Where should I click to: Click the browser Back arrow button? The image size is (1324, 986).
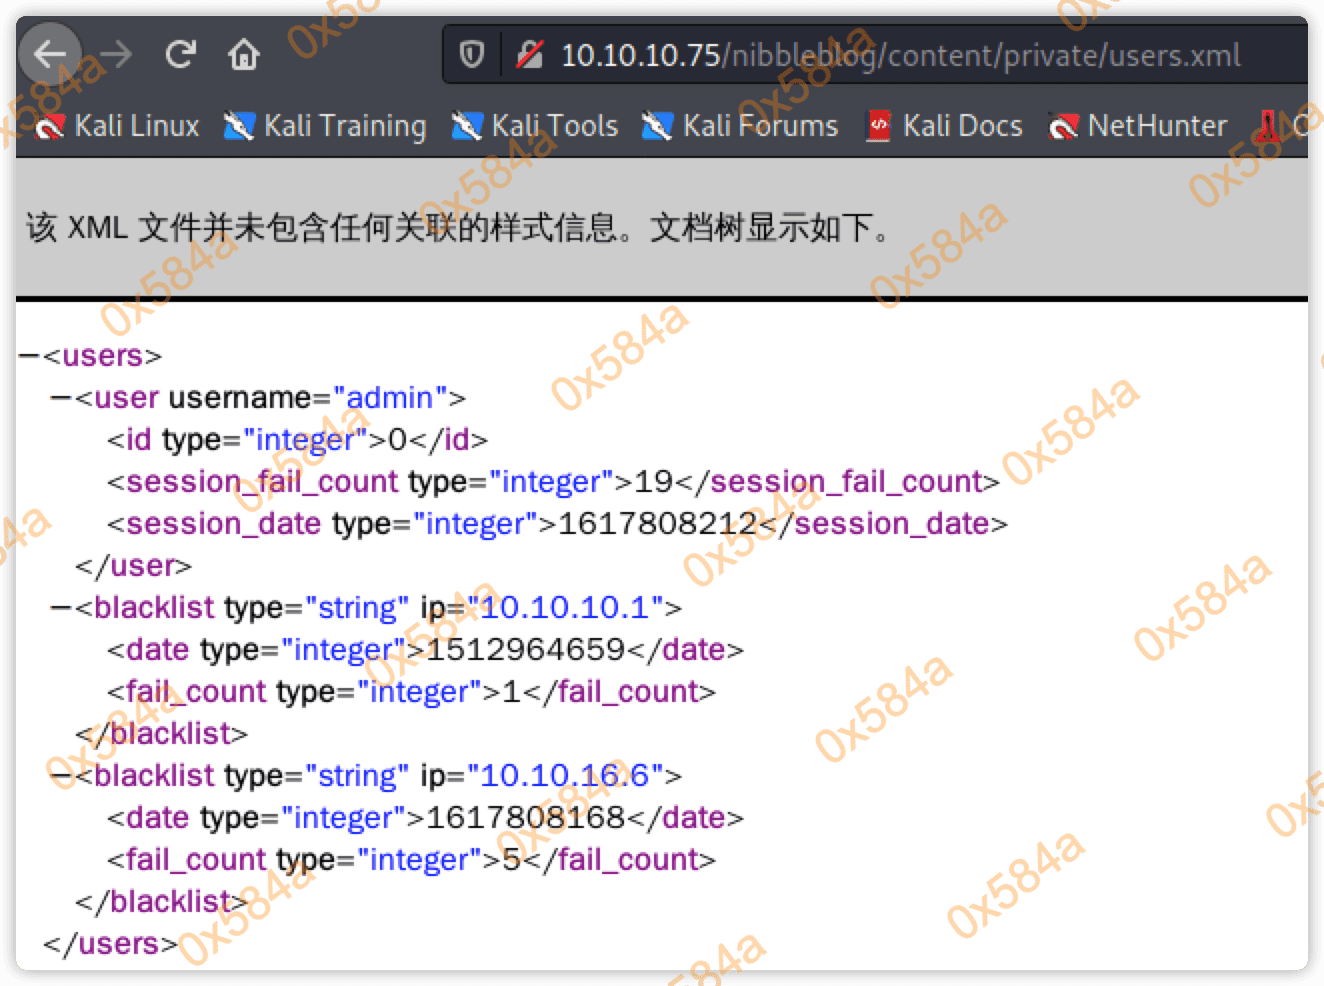pos(49,54)
